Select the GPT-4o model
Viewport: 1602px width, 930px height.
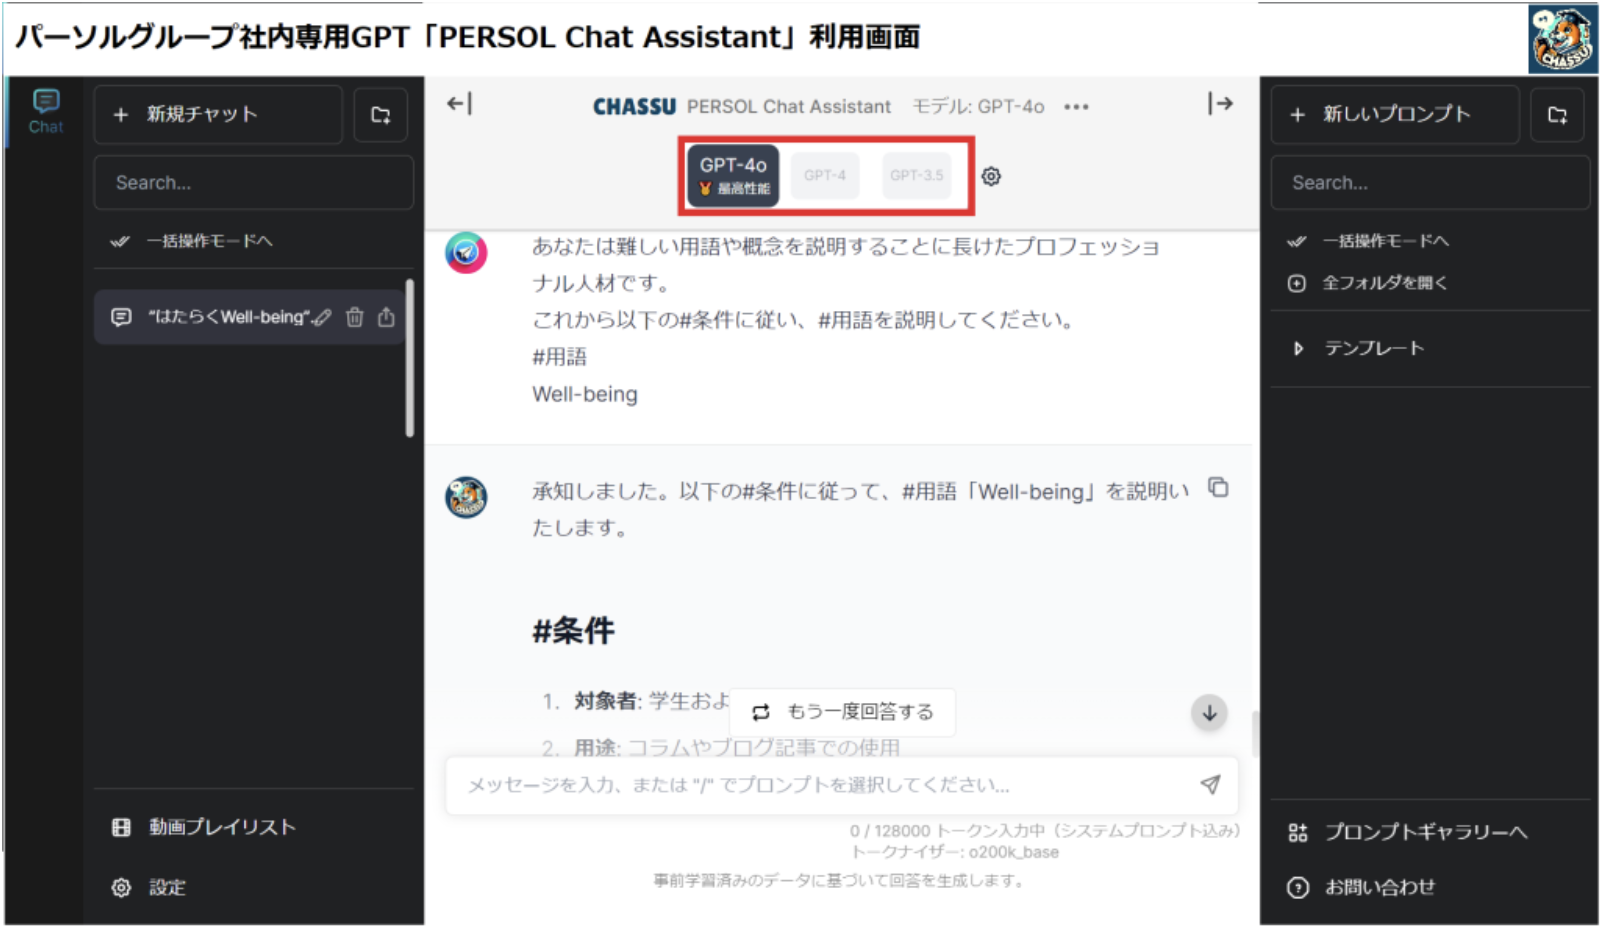[733, 175]
